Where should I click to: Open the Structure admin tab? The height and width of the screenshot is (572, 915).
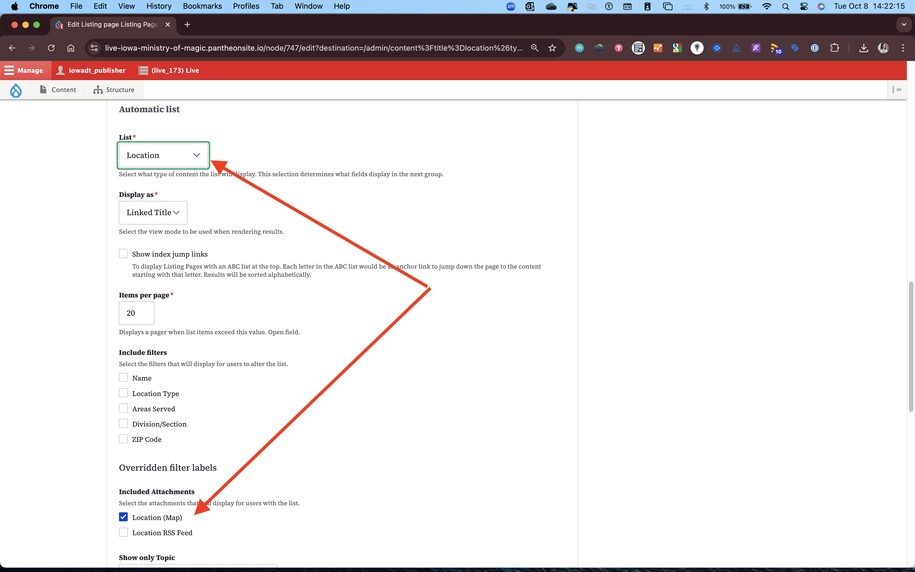tap(114, 89)
